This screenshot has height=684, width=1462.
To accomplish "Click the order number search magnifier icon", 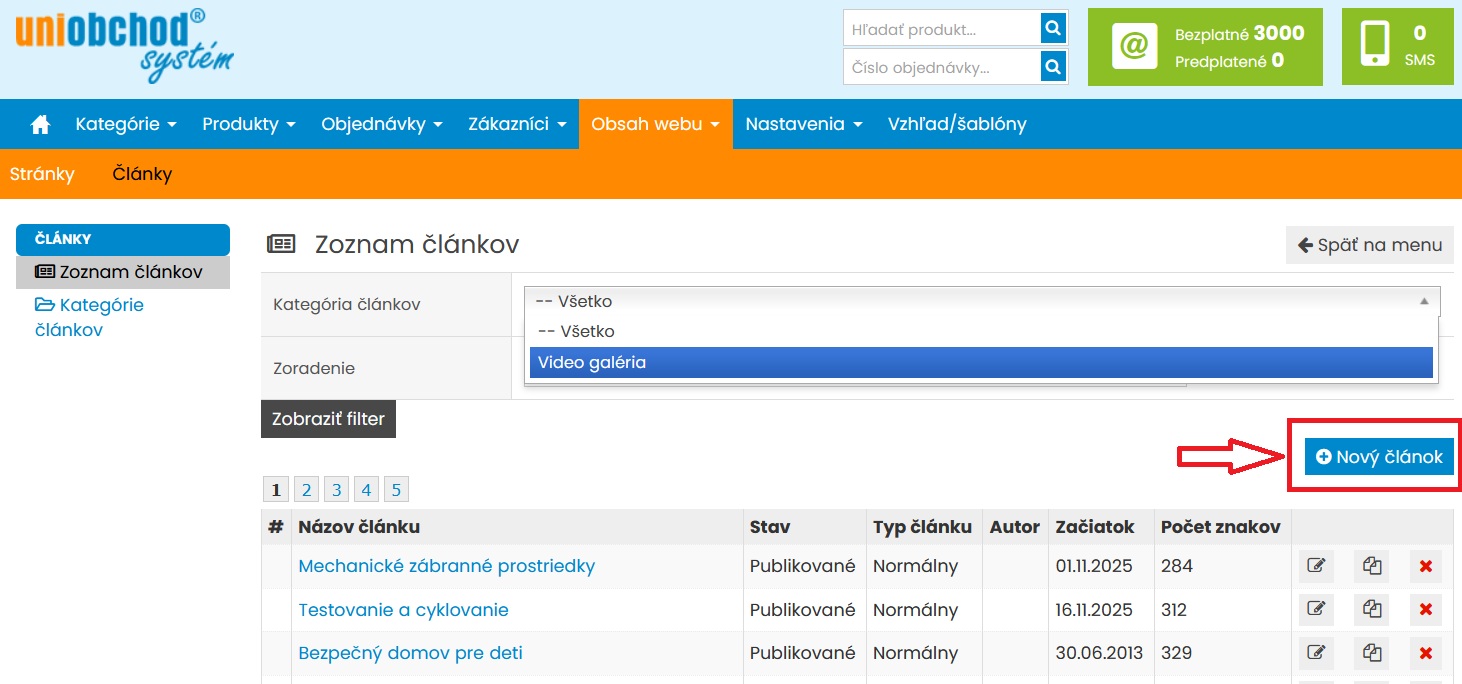I will point(1052,67).
